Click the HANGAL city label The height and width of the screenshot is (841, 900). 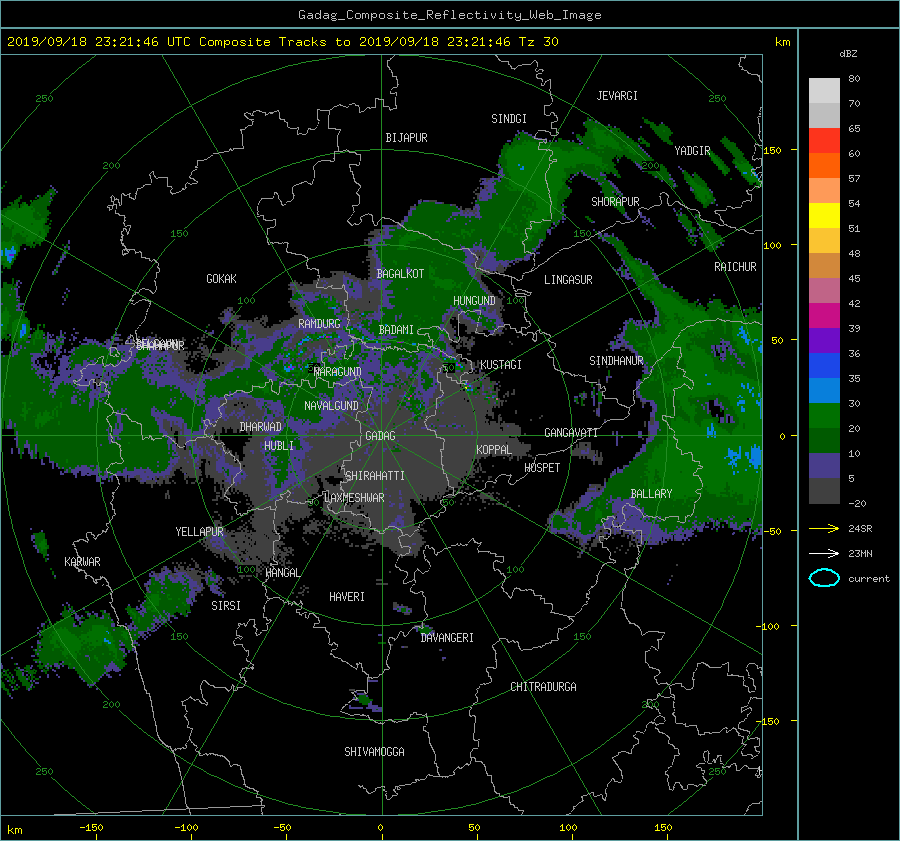click(x=282, y=573)
